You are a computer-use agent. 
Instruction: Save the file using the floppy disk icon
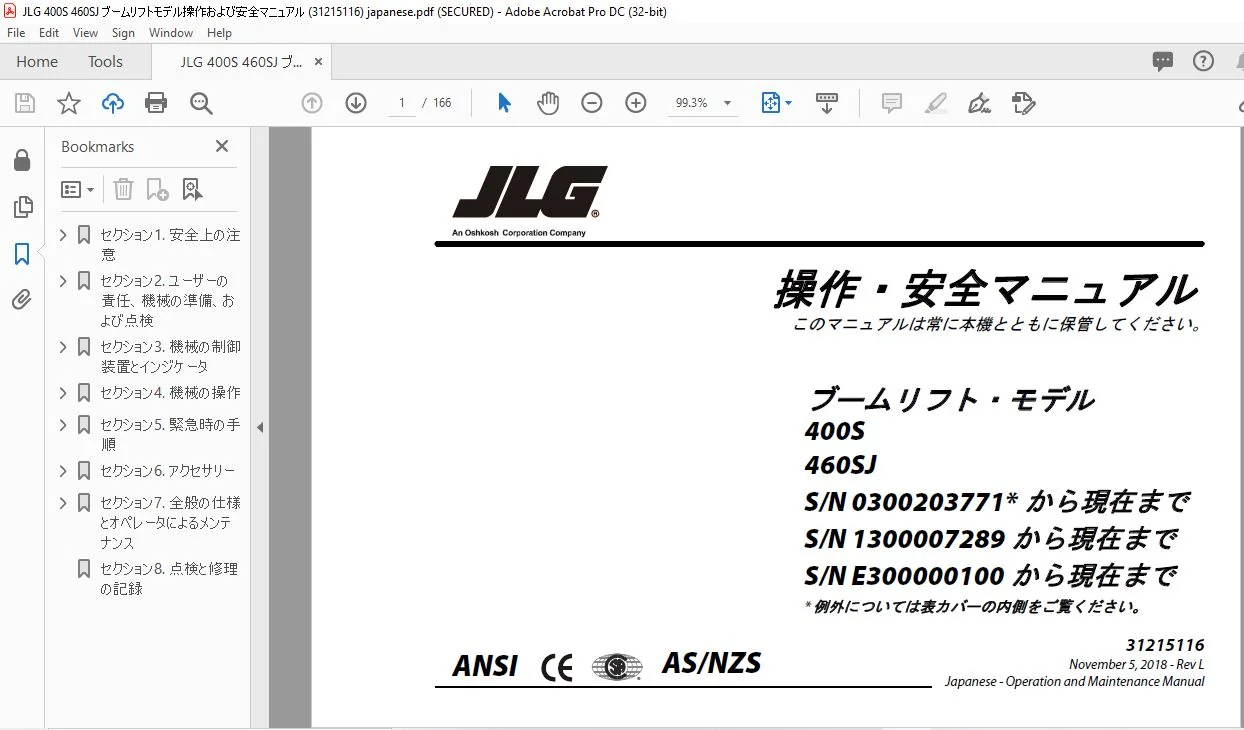25,103
